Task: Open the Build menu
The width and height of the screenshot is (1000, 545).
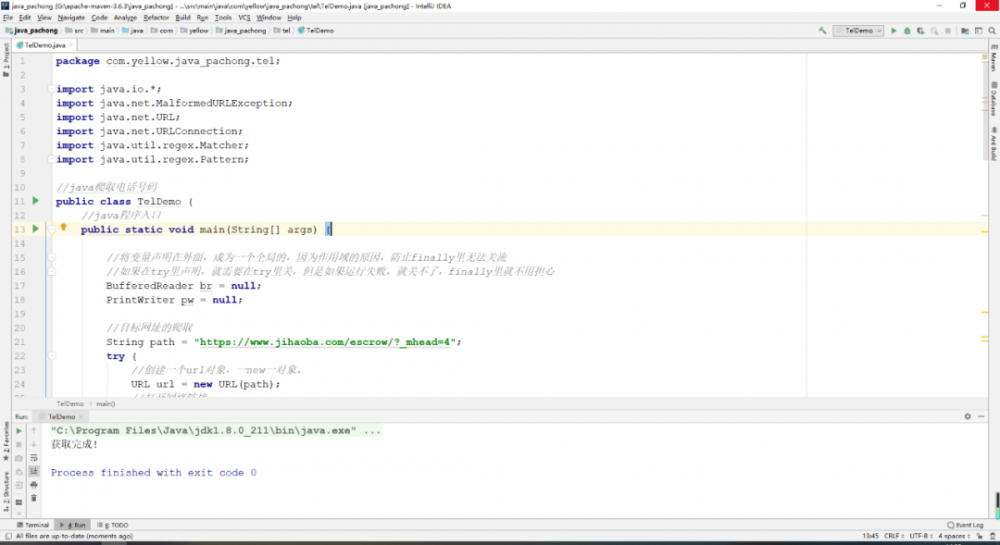Action: (182, 18)
